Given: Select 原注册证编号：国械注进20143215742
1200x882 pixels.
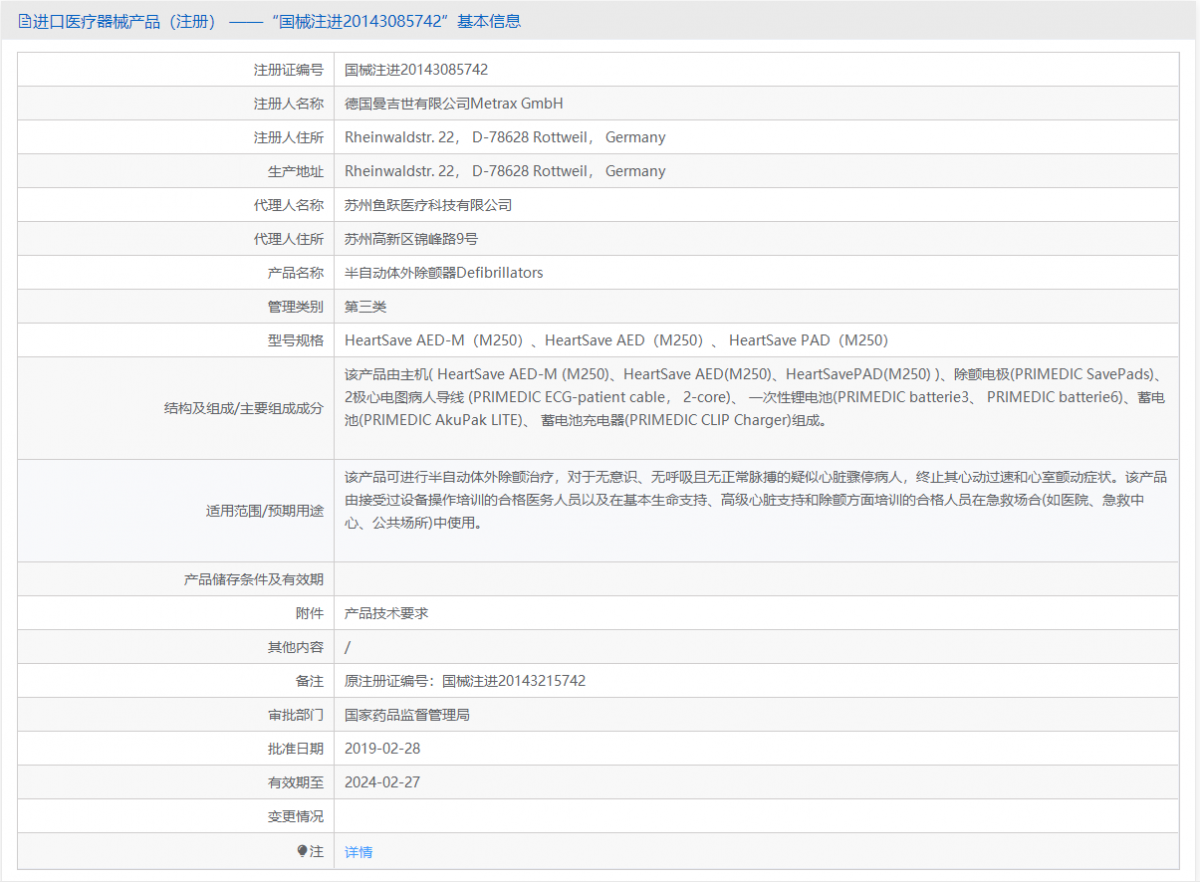Looking at the screenshot, I should 465,681.
